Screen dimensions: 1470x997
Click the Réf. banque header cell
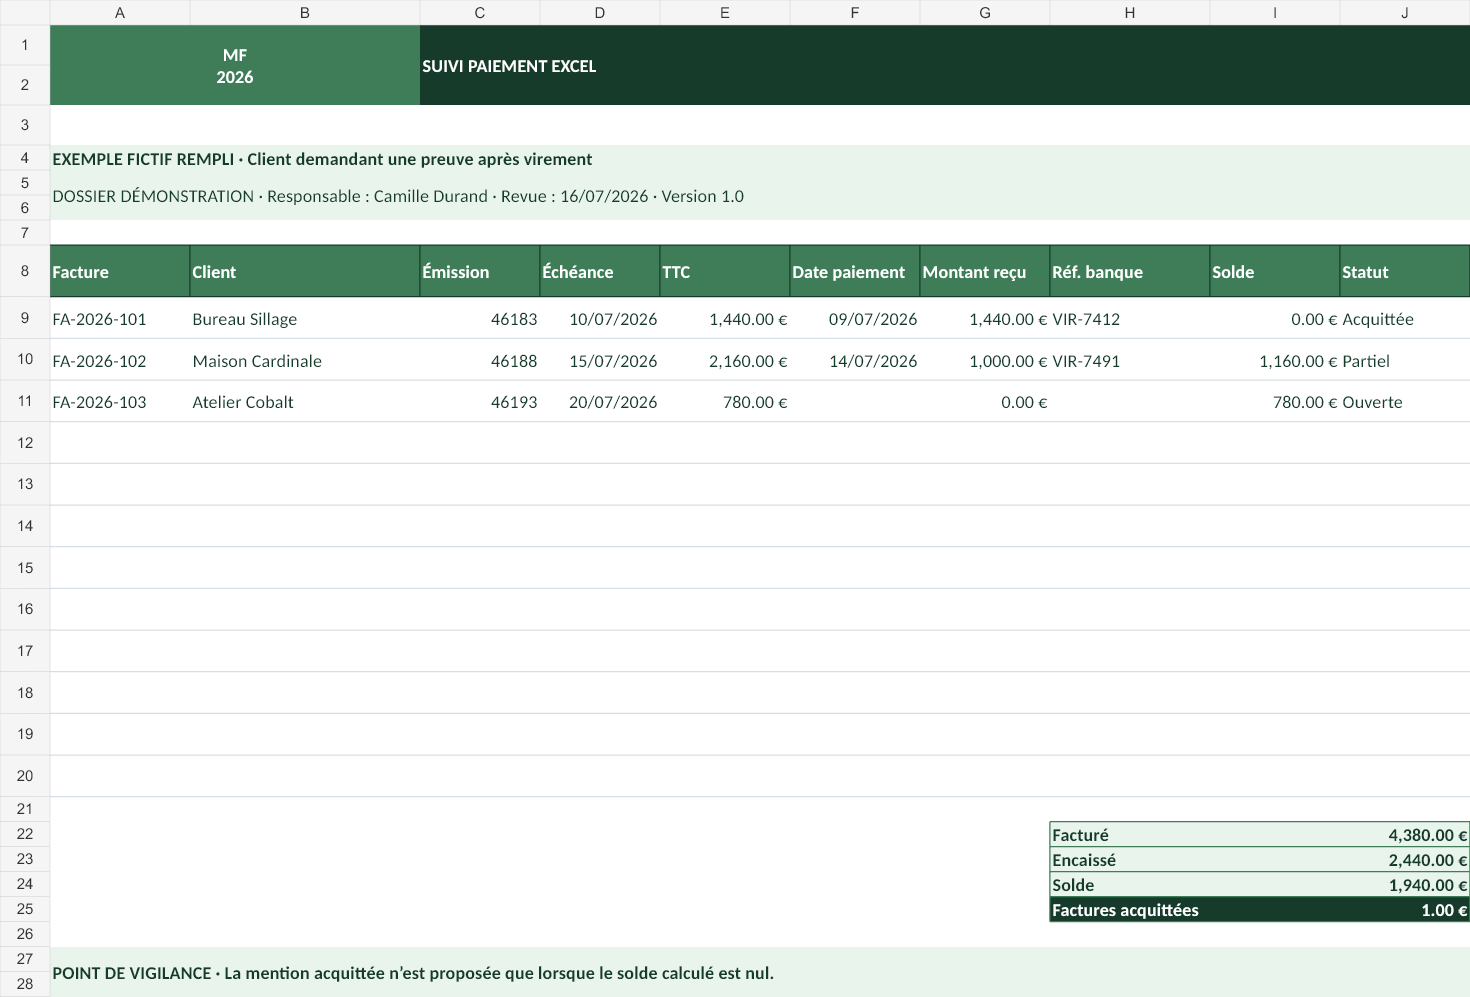click(1130, 271)
